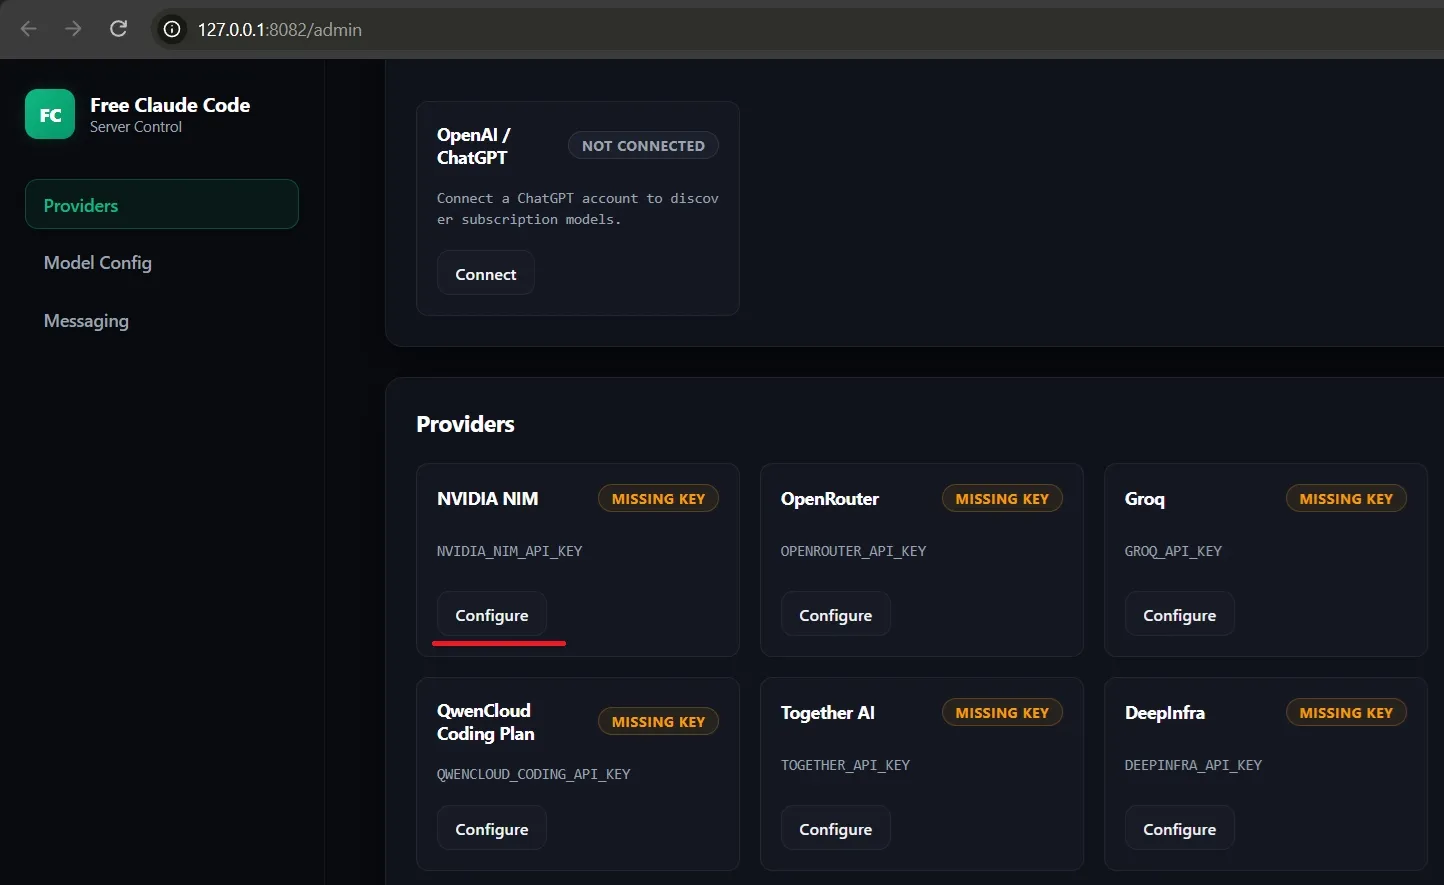Click NVIDIA NIM's MISSING KEY badge

coord(658,499)
